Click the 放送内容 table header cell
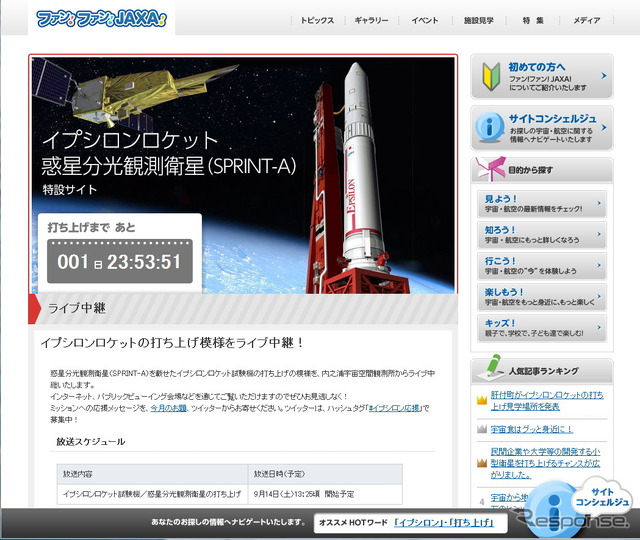 (152, 474)
